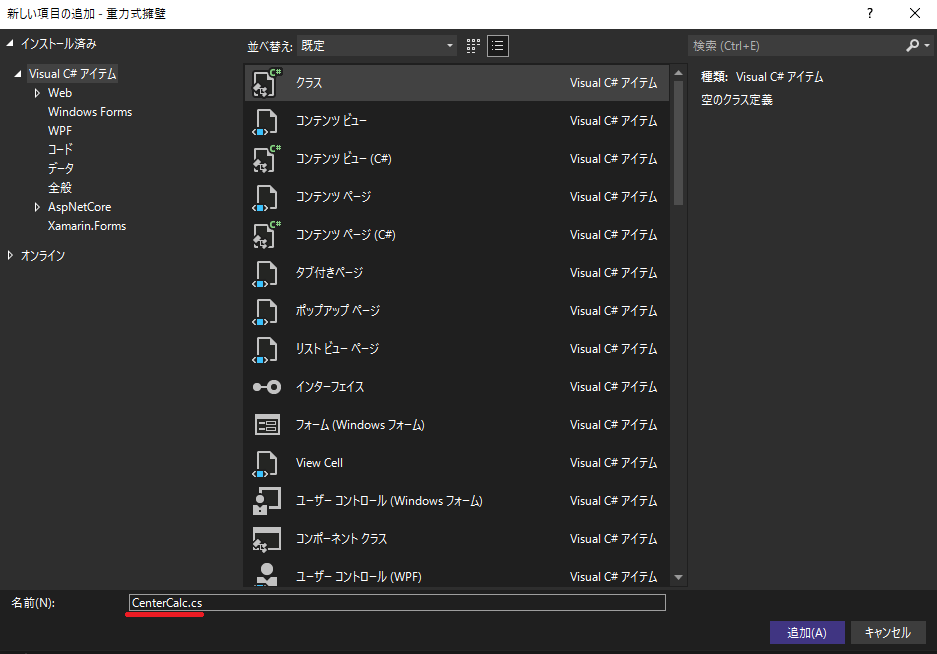Image resolution: width=937 pixels, height=654 pixels.
Task: Select the タブ付きページ template icon
Action: [266, 273]
